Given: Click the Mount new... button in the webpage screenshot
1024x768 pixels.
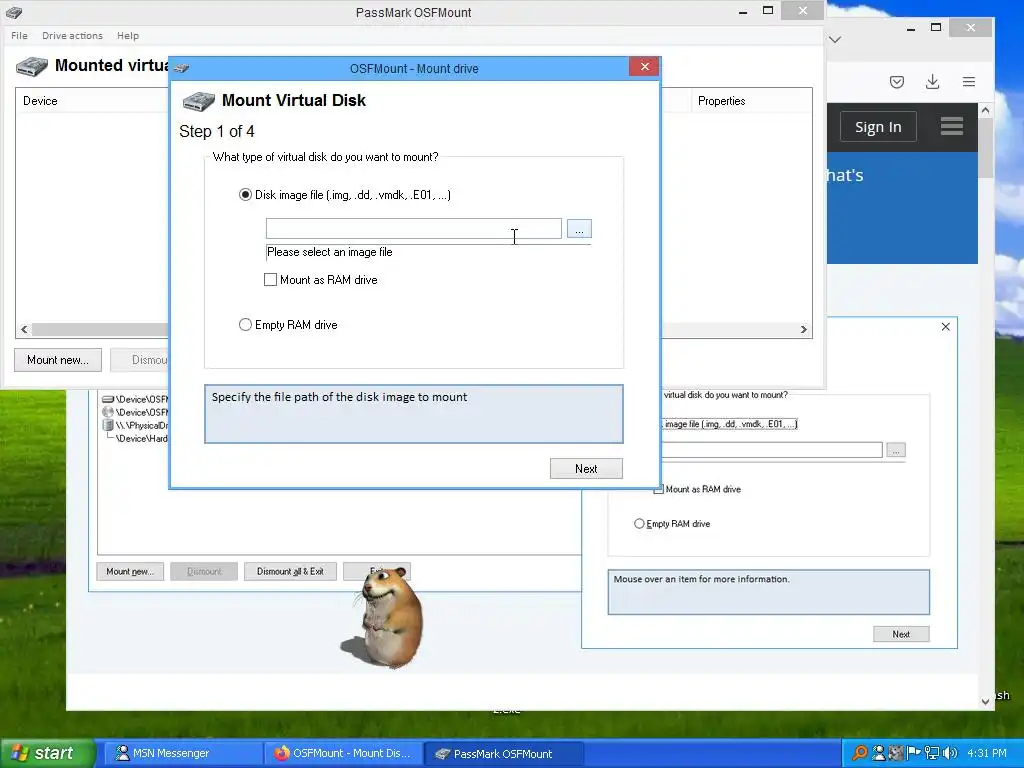Looking at the screenshot, I should point(130,571).
